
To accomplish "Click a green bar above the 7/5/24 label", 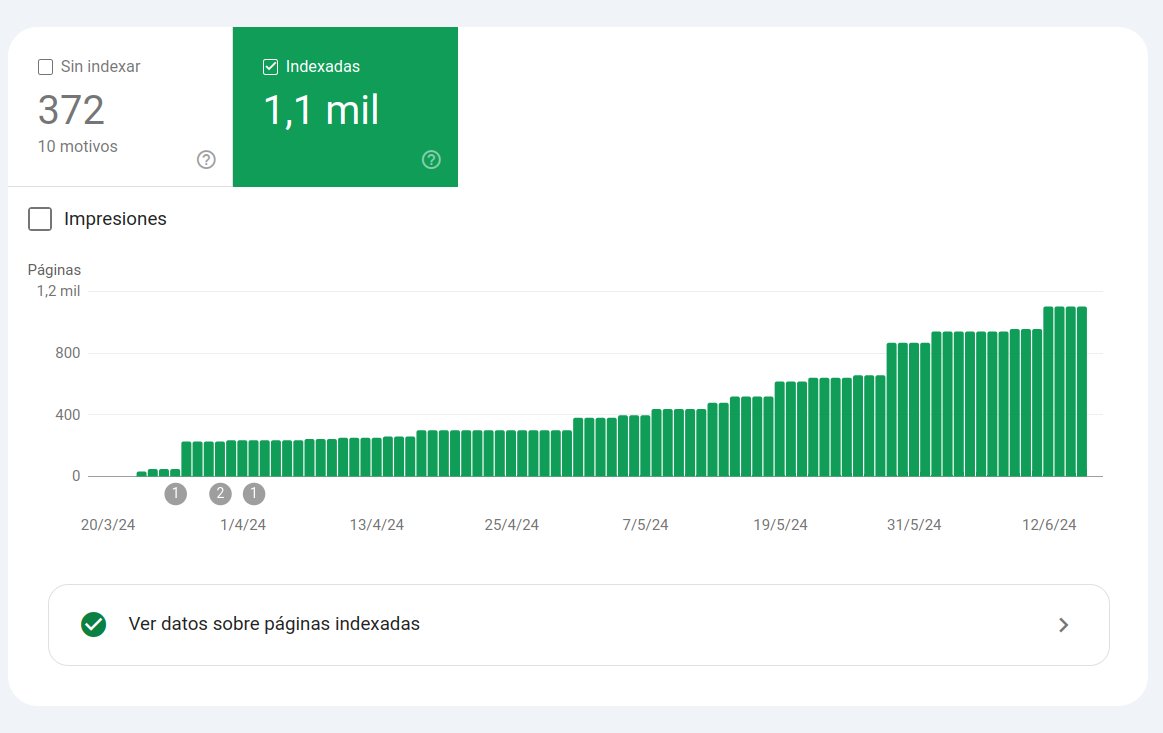I will coord(645,440).
